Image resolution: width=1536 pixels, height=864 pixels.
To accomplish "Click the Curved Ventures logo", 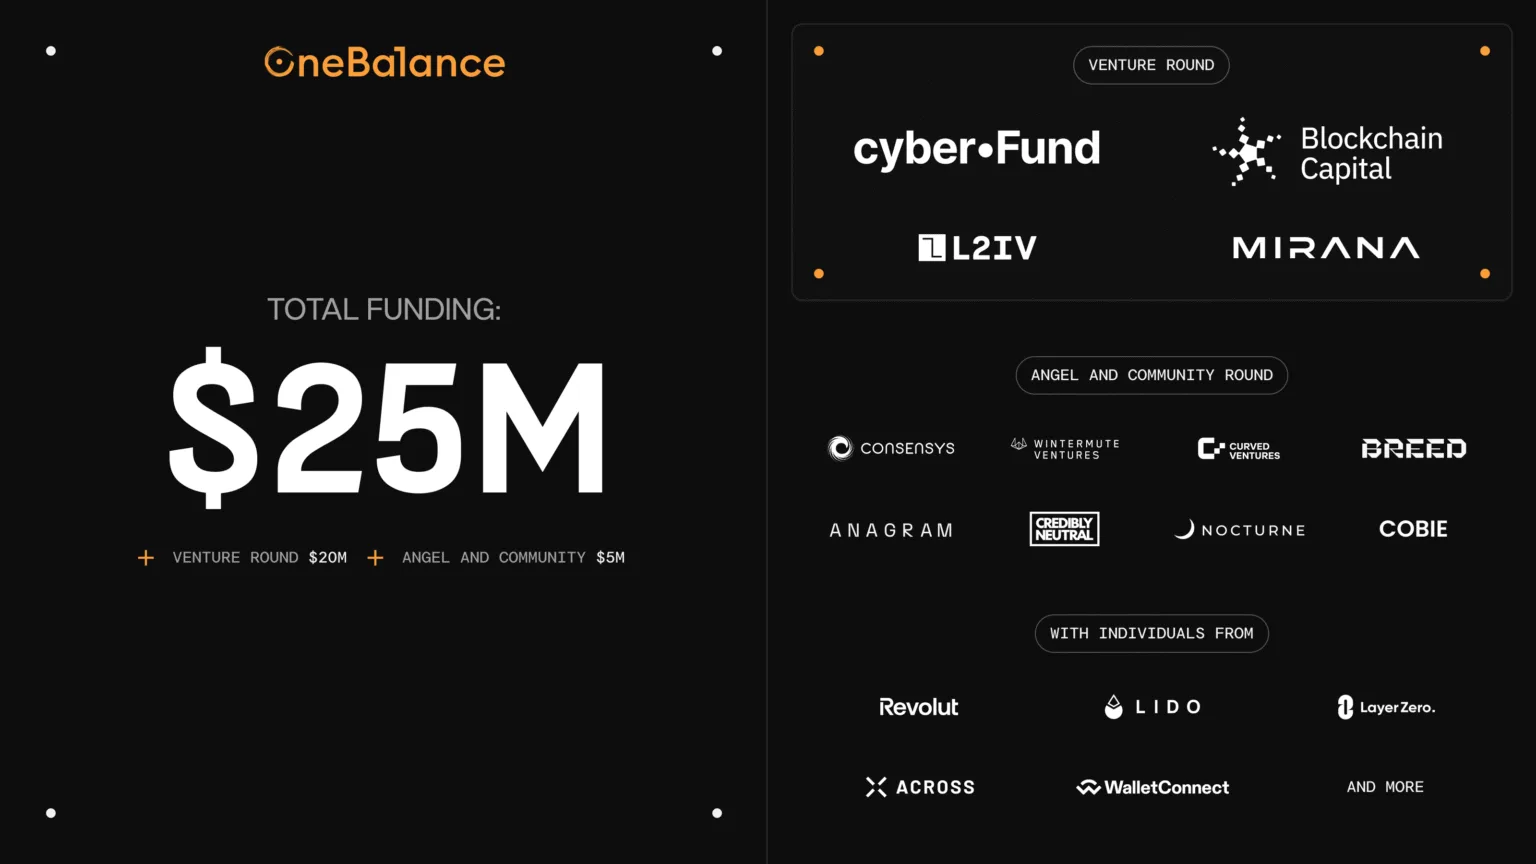I will tap(1238, 449).
